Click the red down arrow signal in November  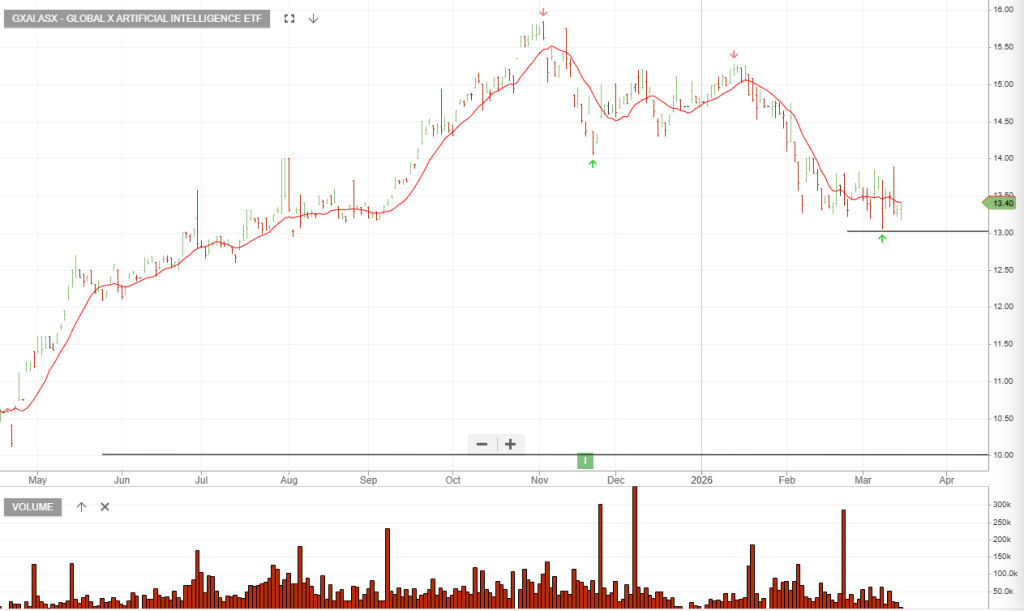pos(543,13)
